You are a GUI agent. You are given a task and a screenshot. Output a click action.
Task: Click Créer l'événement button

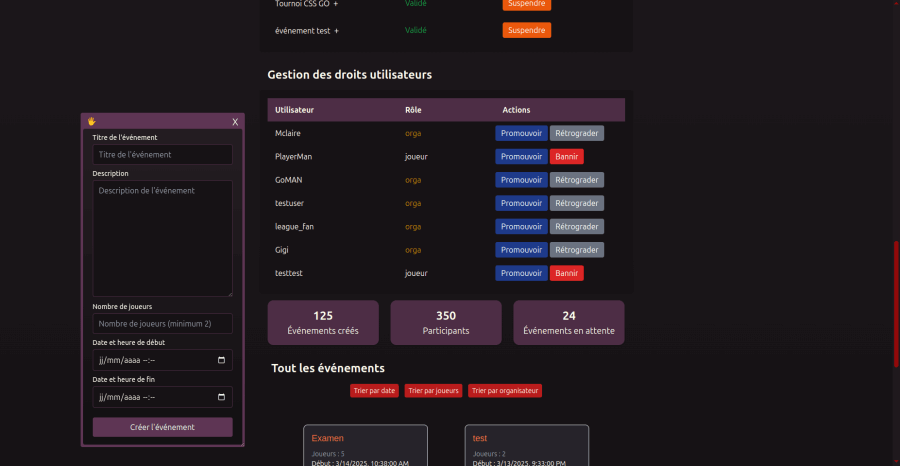(x=162, y=427)
